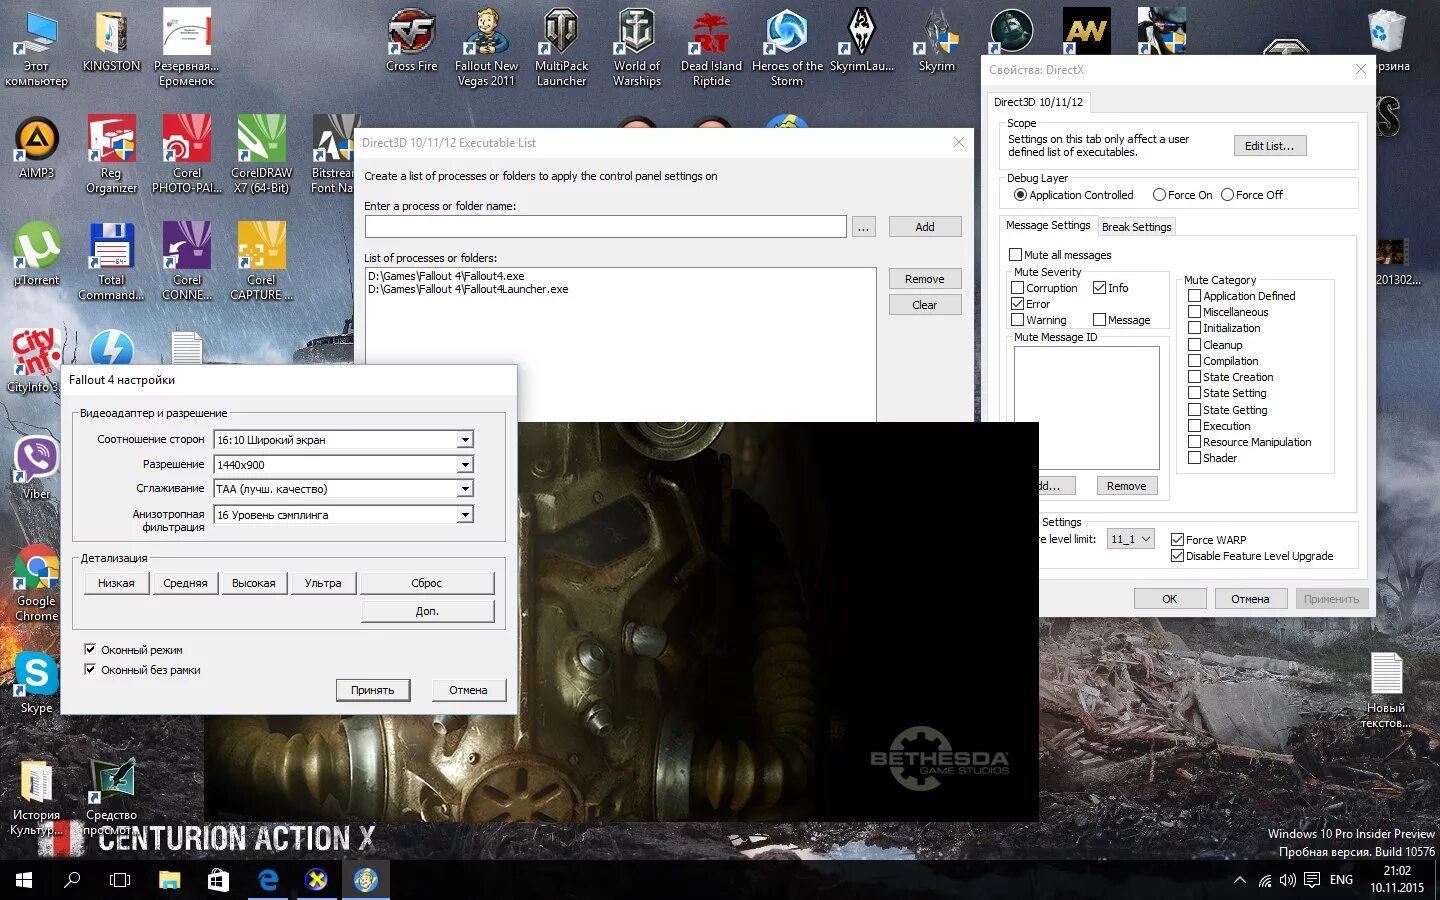Switch to Fallout launcher taskbar icon
Image resolution: width=1440 pixels, height=900 pixels.
(365, 880)
